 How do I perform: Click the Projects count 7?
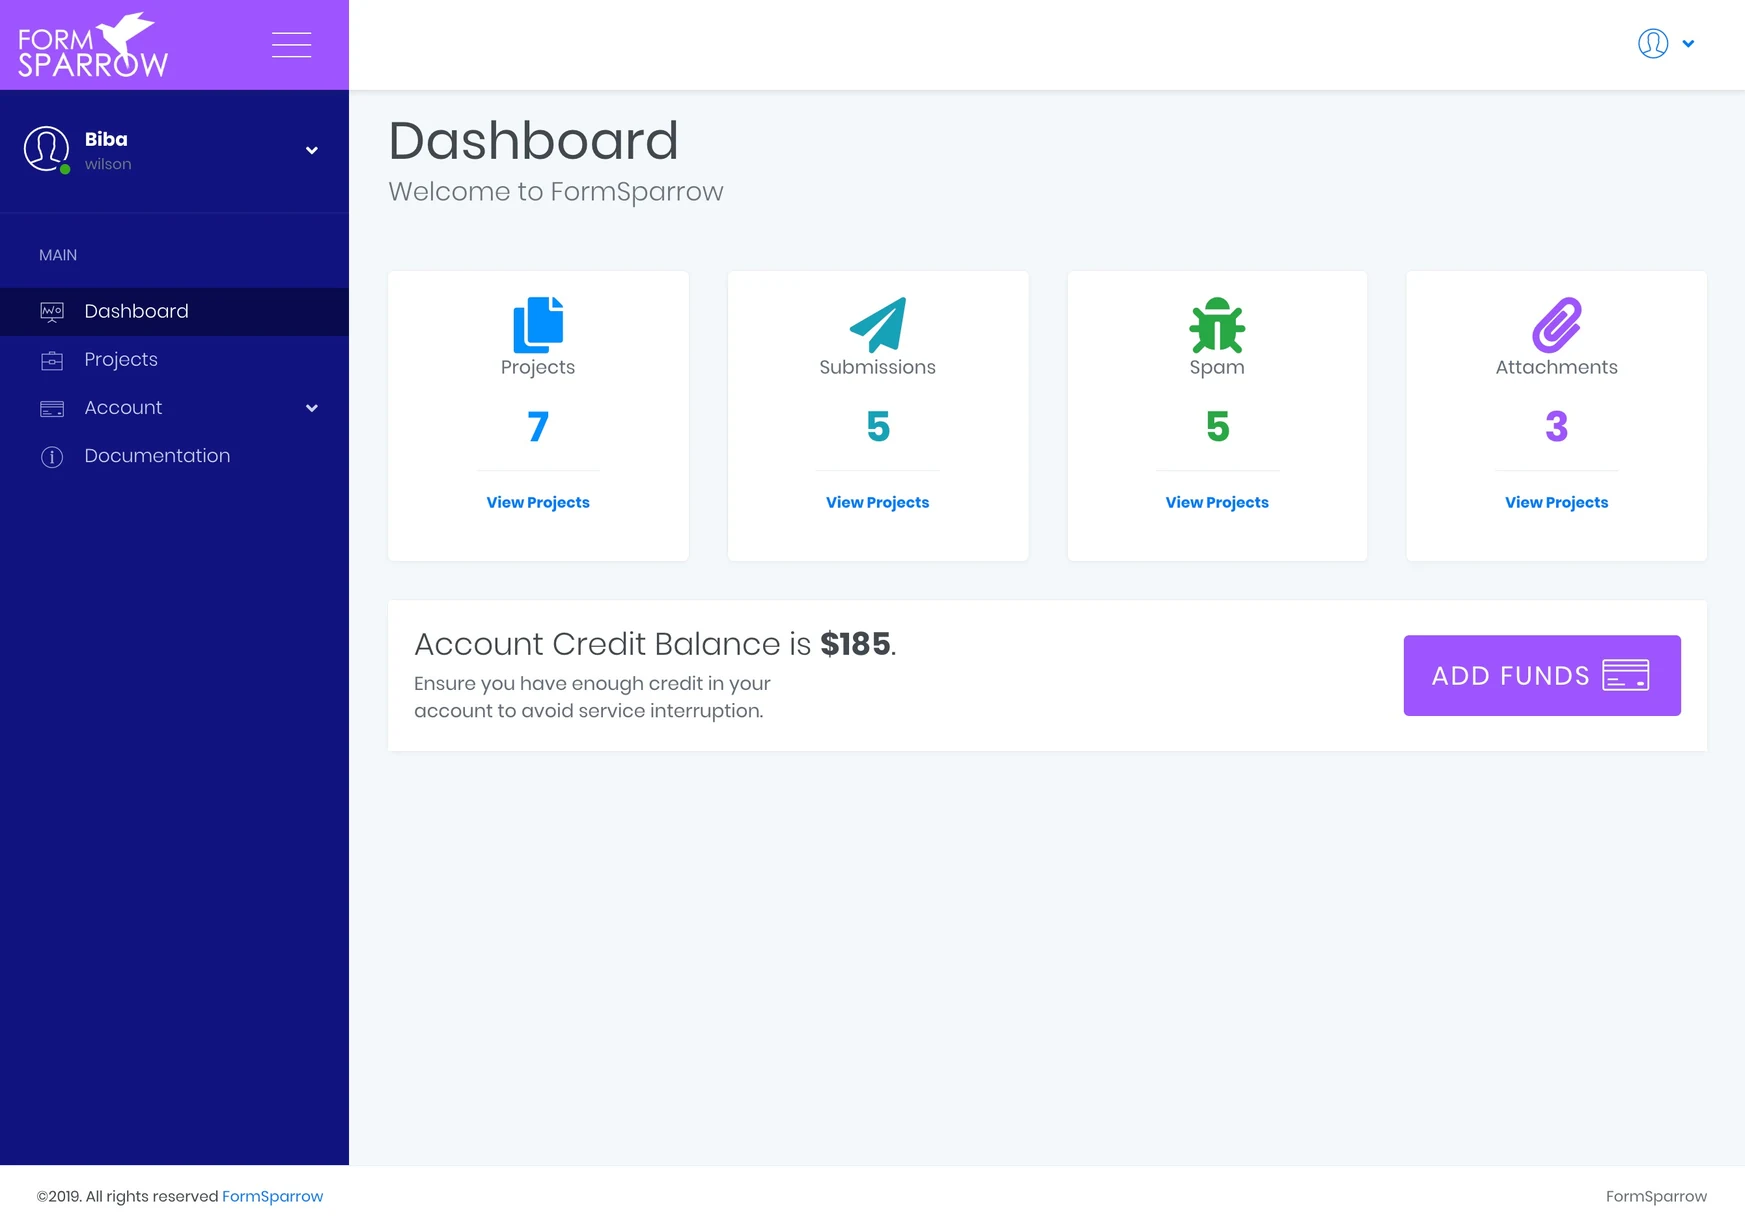[x=538, y=427]
